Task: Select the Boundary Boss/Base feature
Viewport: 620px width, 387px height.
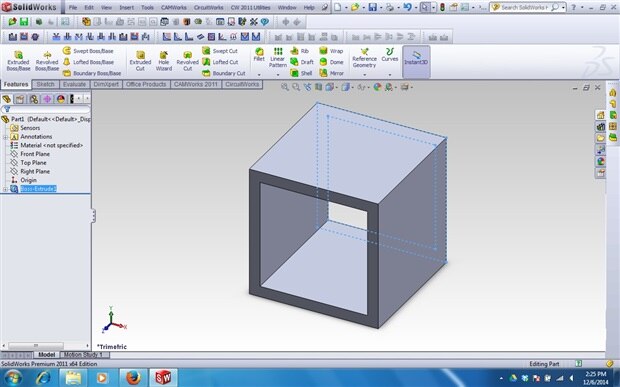Action: [x=92, y=73]
